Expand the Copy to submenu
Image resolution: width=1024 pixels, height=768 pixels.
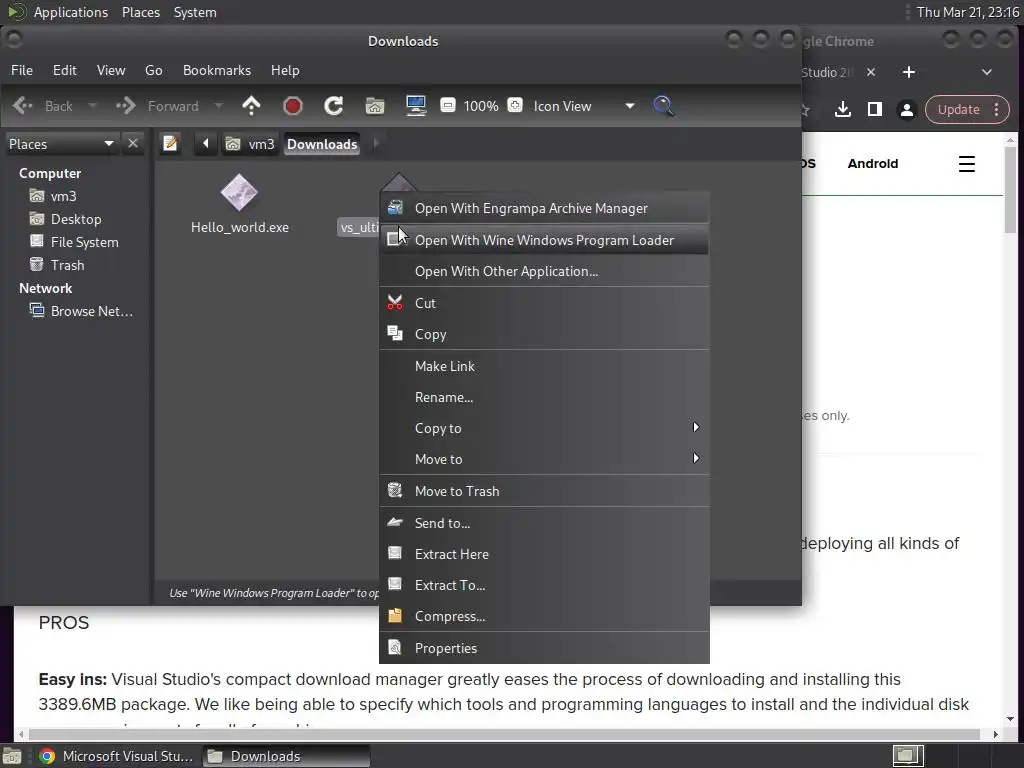(544, 428)
